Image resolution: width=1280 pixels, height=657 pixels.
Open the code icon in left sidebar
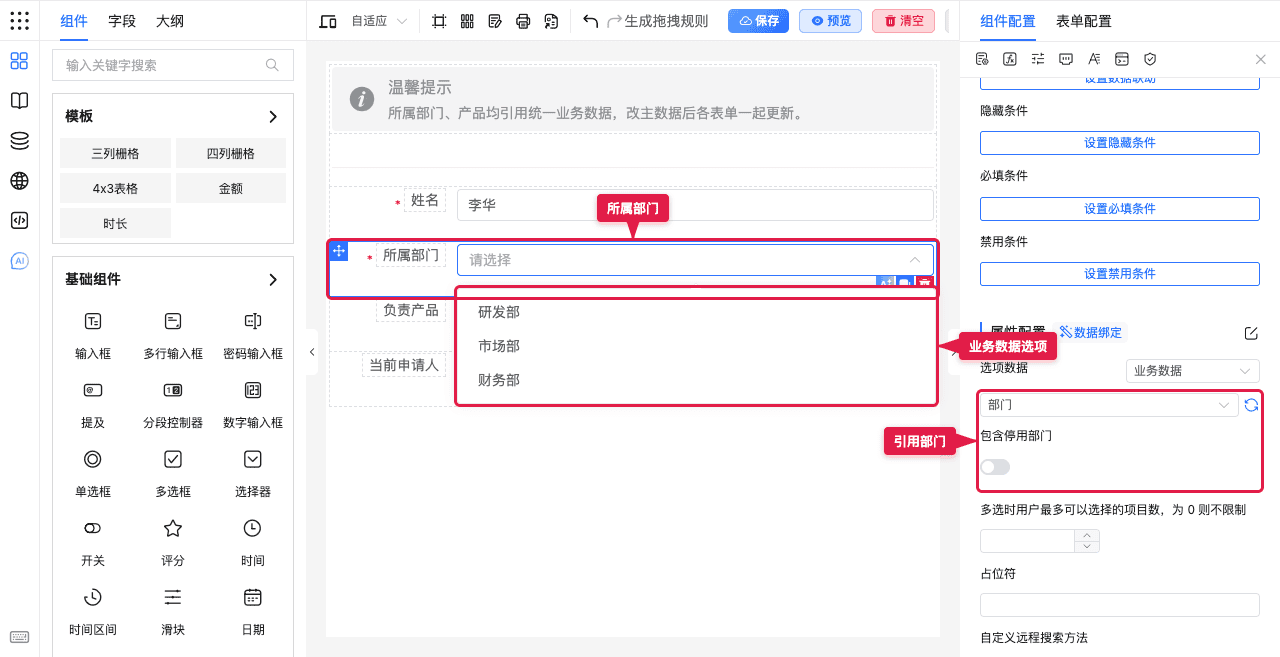pyautogui.click(x=19, y=221)
